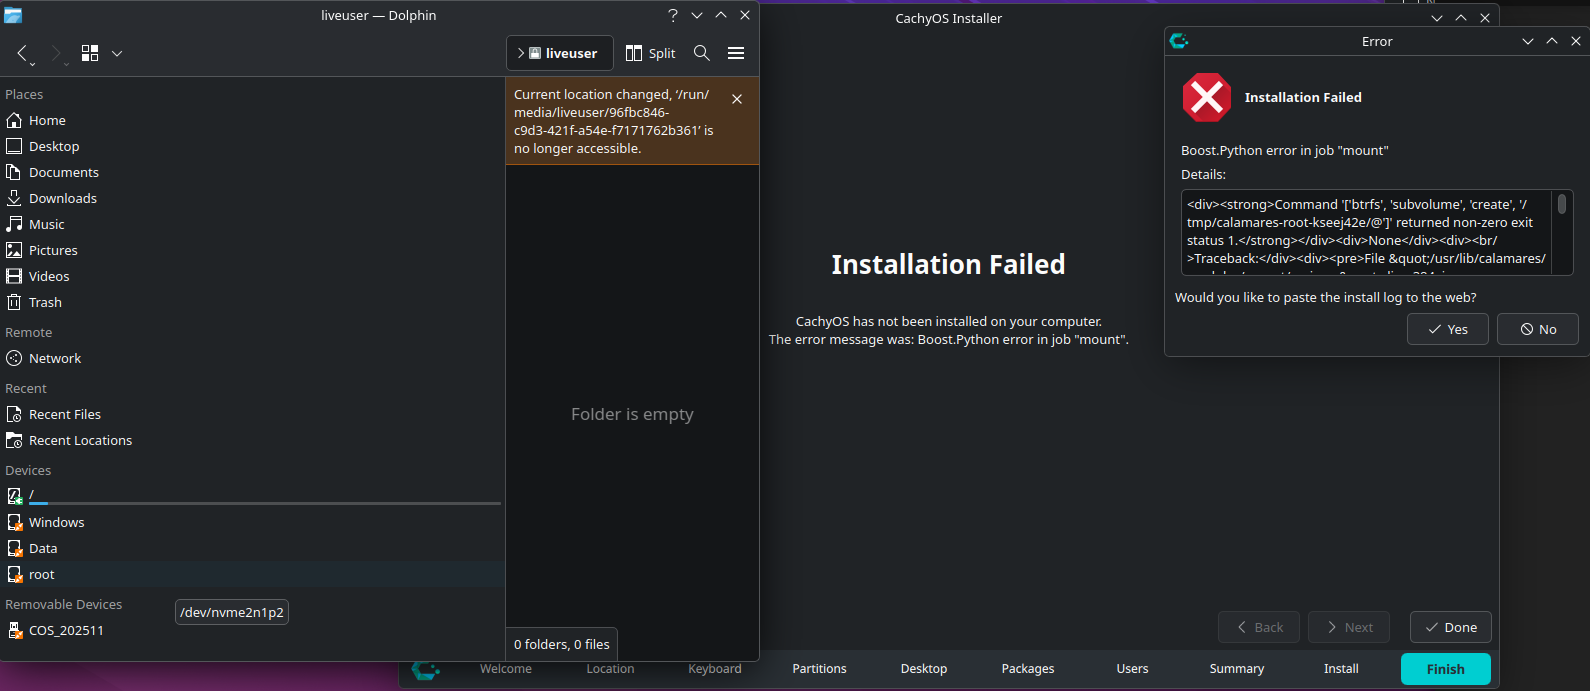Click "Installation Failed" heading in installer
The image size is (1590, 691).
[948, 264]
